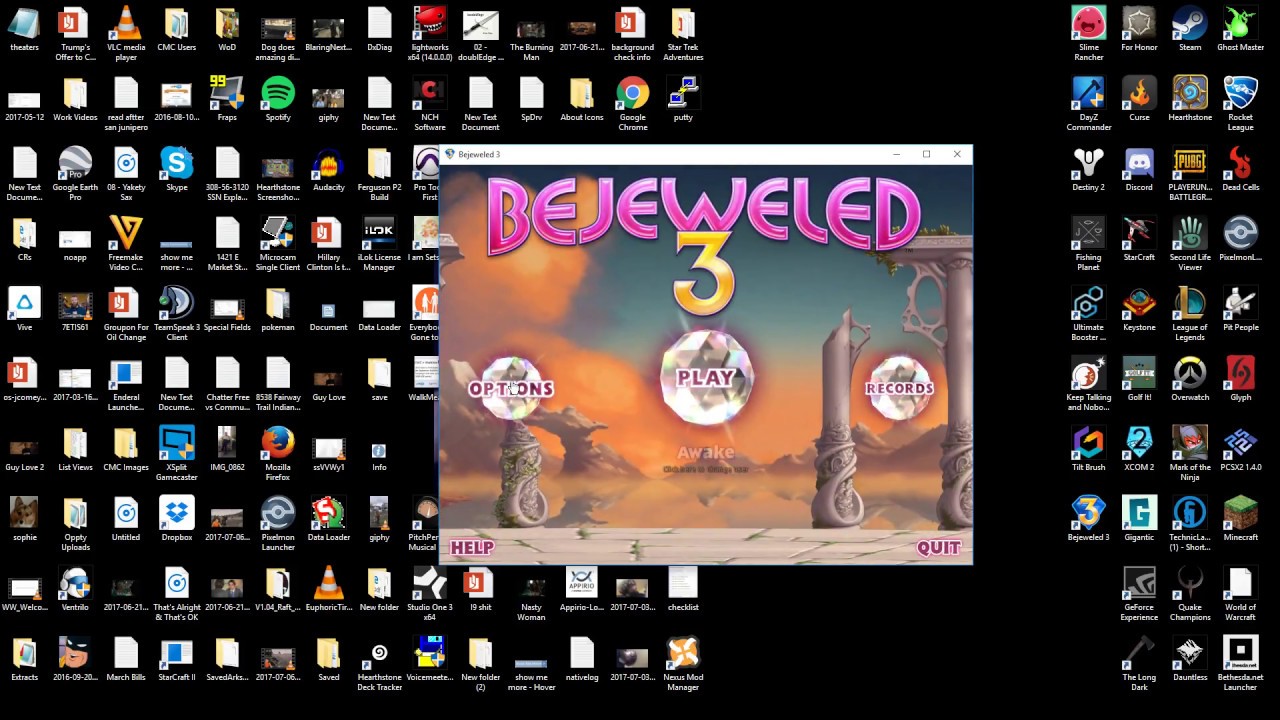Screen dimensions: 1280x720
Task: Launch VLC media player
Action: [125, 22]
